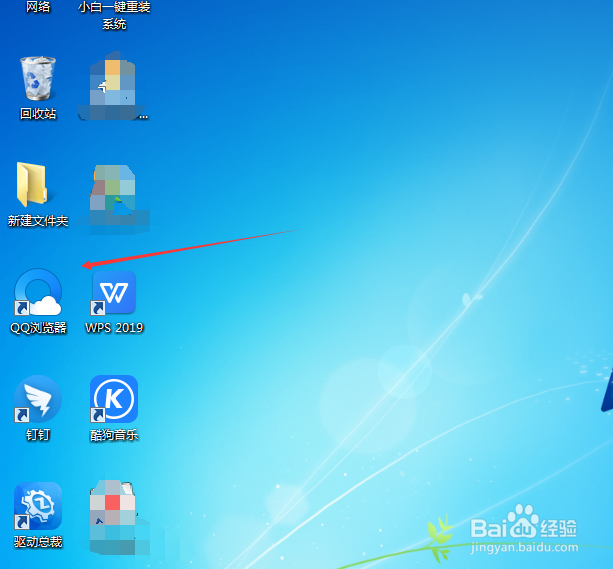This screenshot has height=569, width=613.
Task: Select the 钉钉 DingTalk shortcut icon
Action: pos(38,399)
